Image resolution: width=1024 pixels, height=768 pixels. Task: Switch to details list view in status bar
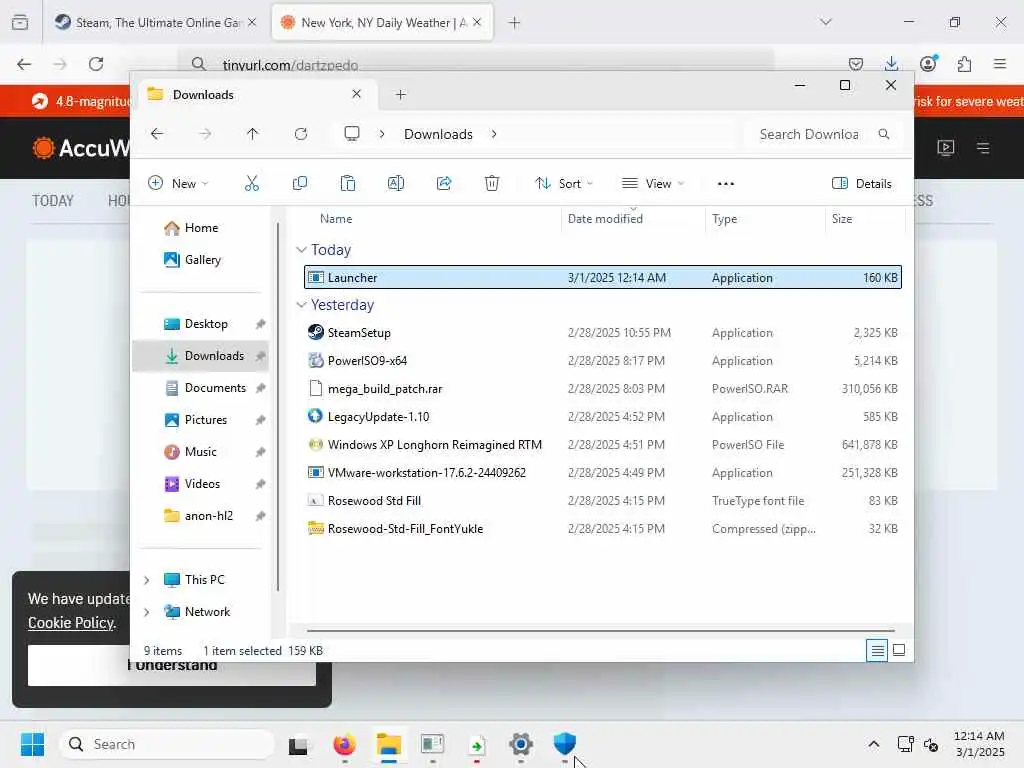click(877, 650)
